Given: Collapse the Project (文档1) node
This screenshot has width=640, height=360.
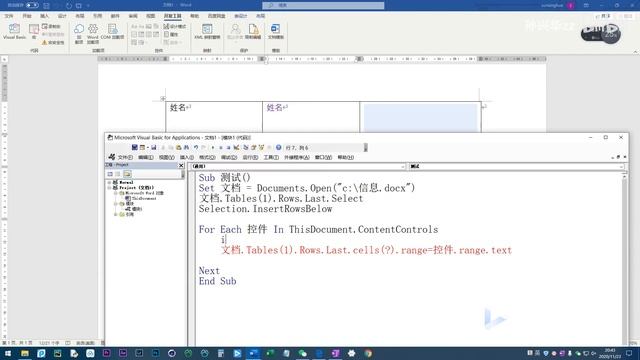Looking at the screenshot, I should (x=110, y=188).
